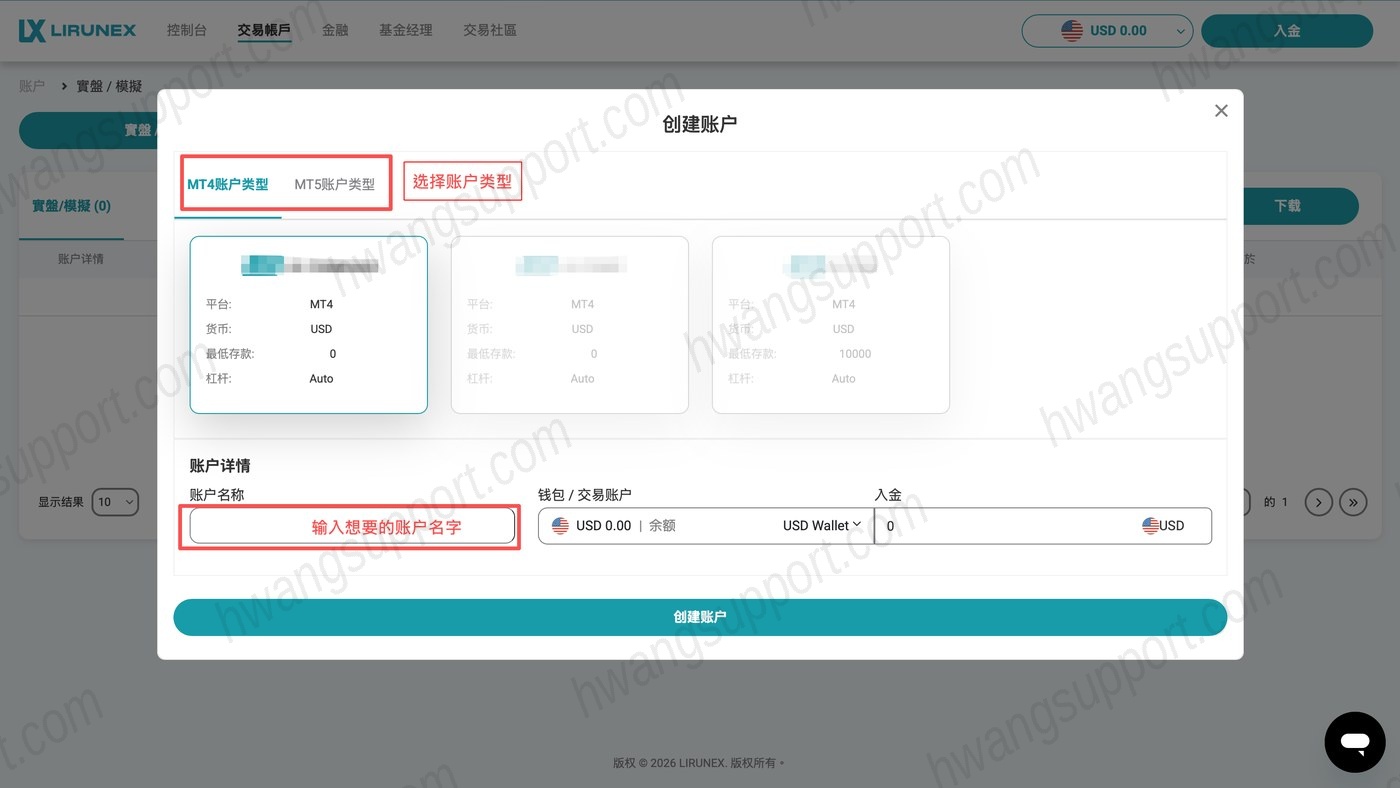Select the 實盤/模擬 (0) tab
The height and width of the screenshot is (788, 1400).
point(71,206)
